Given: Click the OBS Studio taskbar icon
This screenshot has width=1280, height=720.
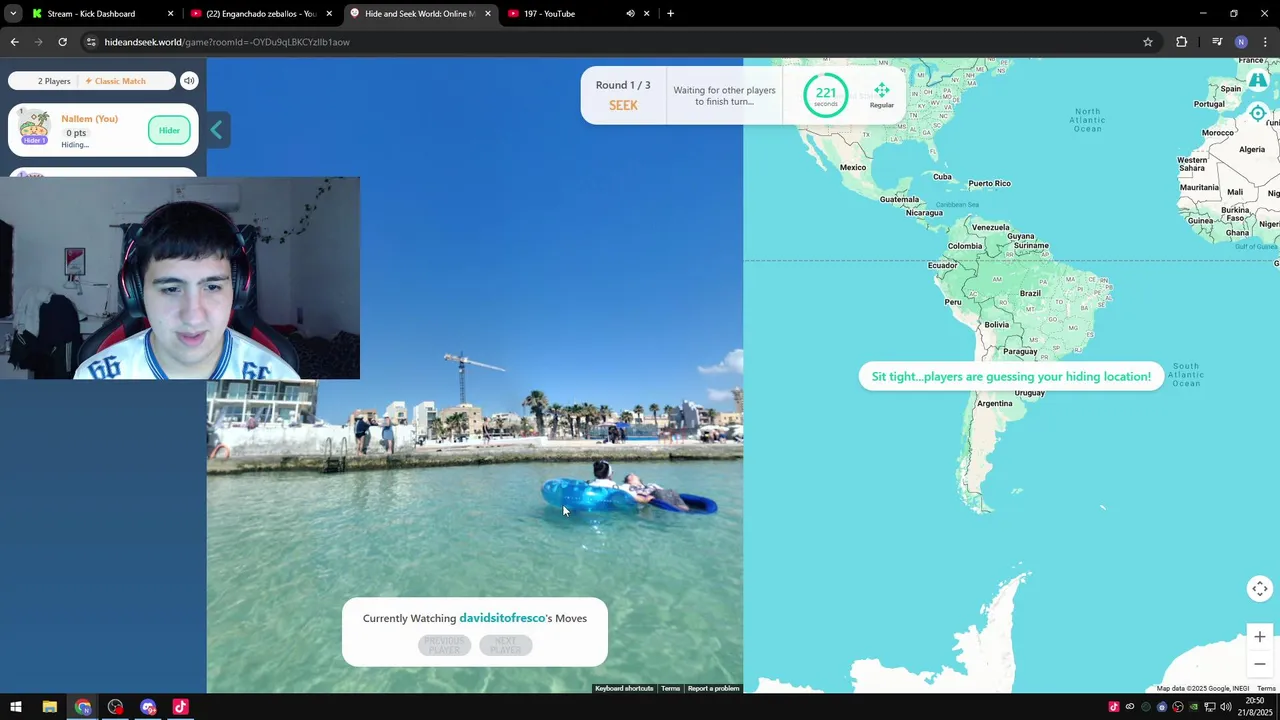Looking at the screenshot, I should pos(115,707).
